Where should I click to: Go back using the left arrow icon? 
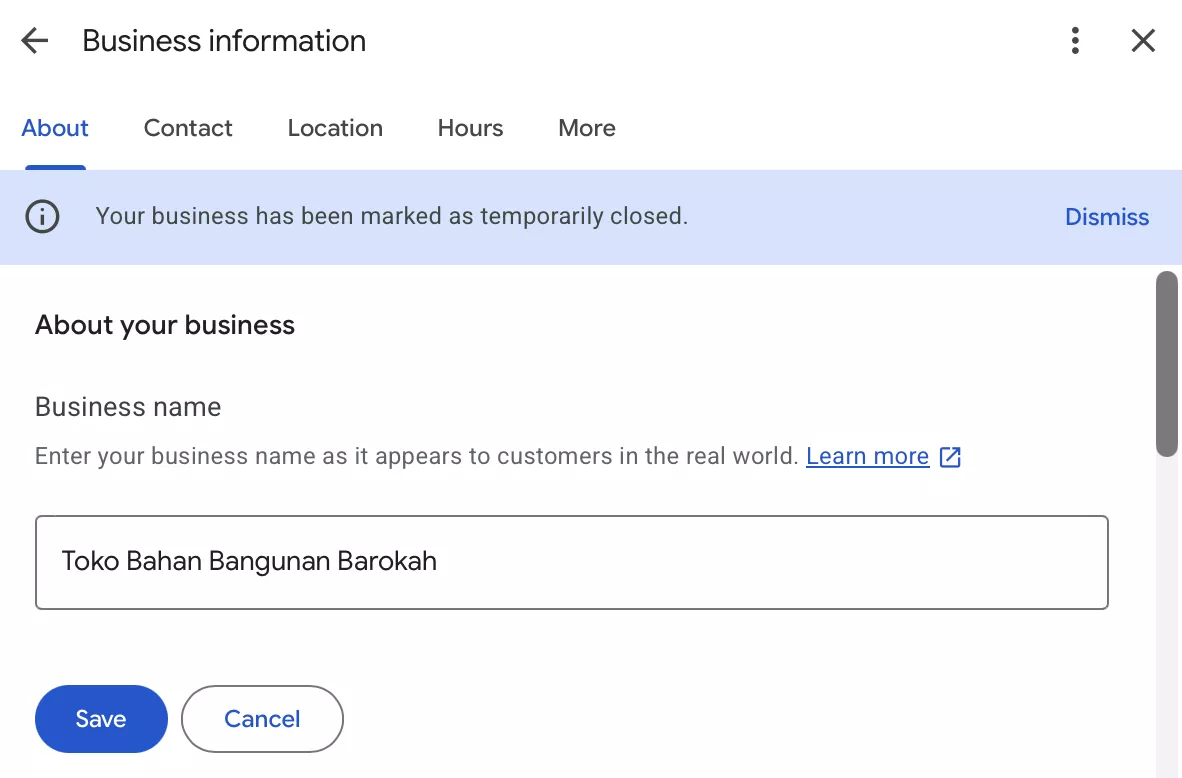coord(35,41)
